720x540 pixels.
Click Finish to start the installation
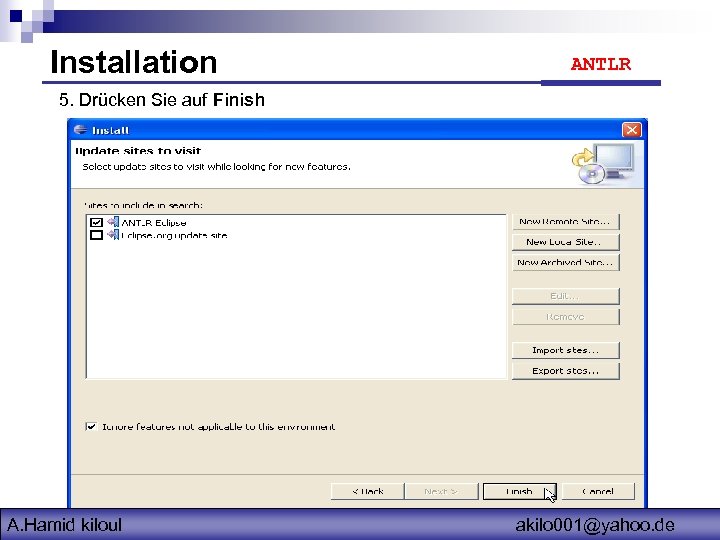pyautogui.click(x=519, y=491)
